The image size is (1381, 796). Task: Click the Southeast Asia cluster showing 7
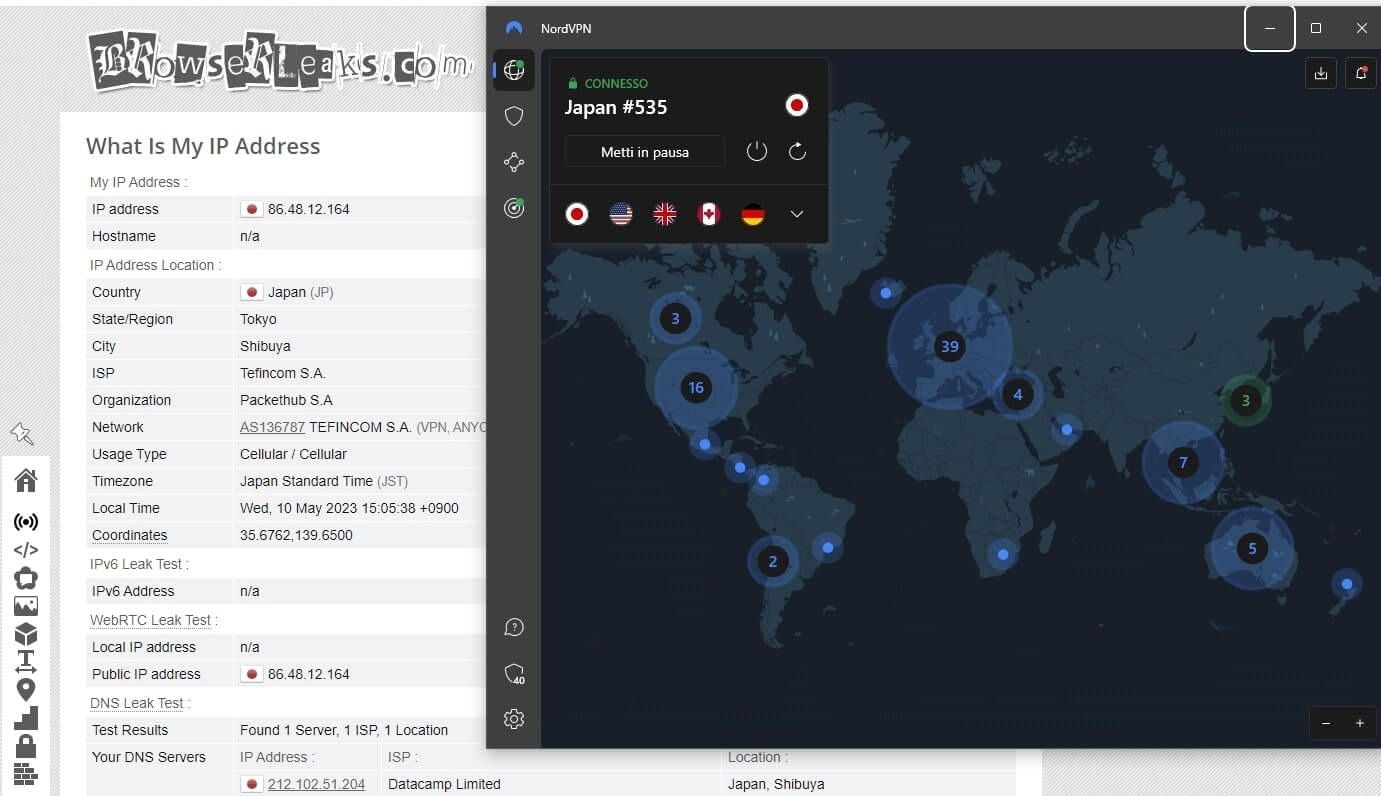click(1183, 462)
